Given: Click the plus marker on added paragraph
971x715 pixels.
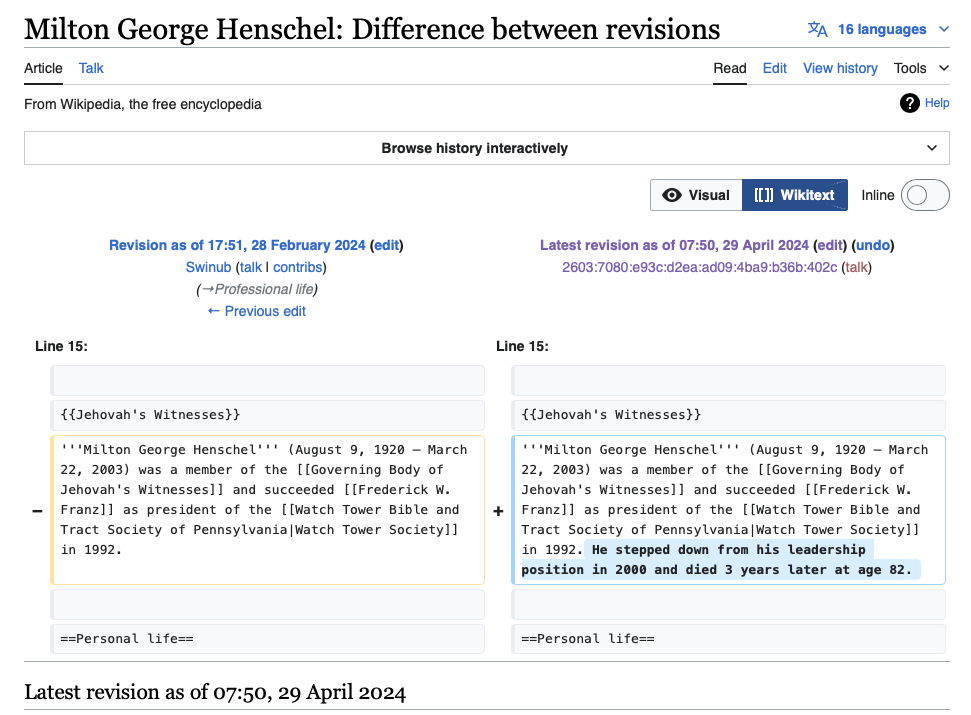Looking at the screenshot, I should (x=498, y=511).
